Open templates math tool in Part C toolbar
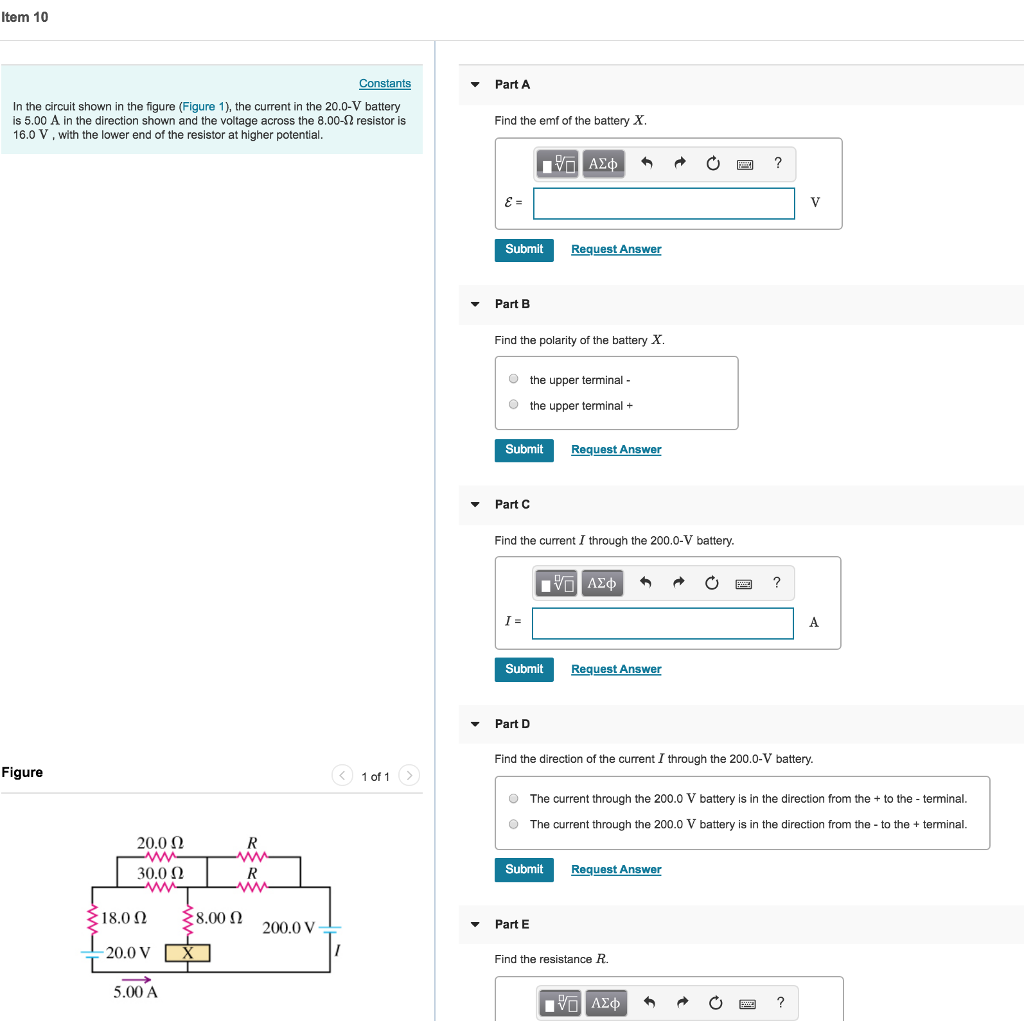Image resolution: width=1024 pixels, height=1021 pixels. tap(556, 583)
